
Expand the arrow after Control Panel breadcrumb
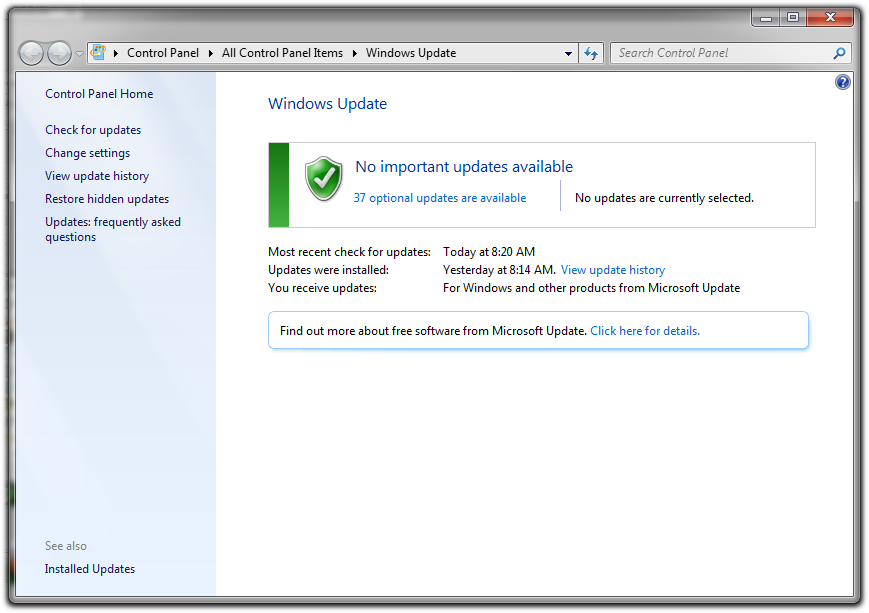(211, 53)
